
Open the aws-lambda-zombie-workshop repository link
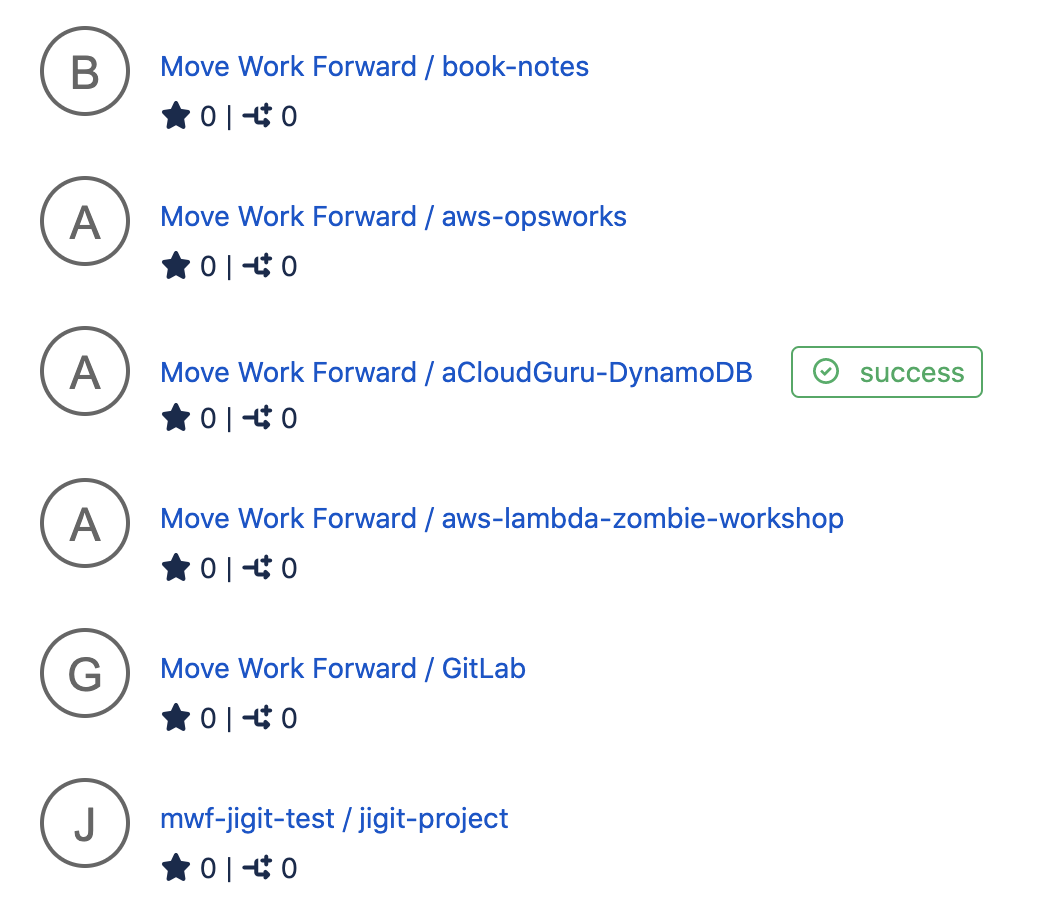[x=502, y=518]
